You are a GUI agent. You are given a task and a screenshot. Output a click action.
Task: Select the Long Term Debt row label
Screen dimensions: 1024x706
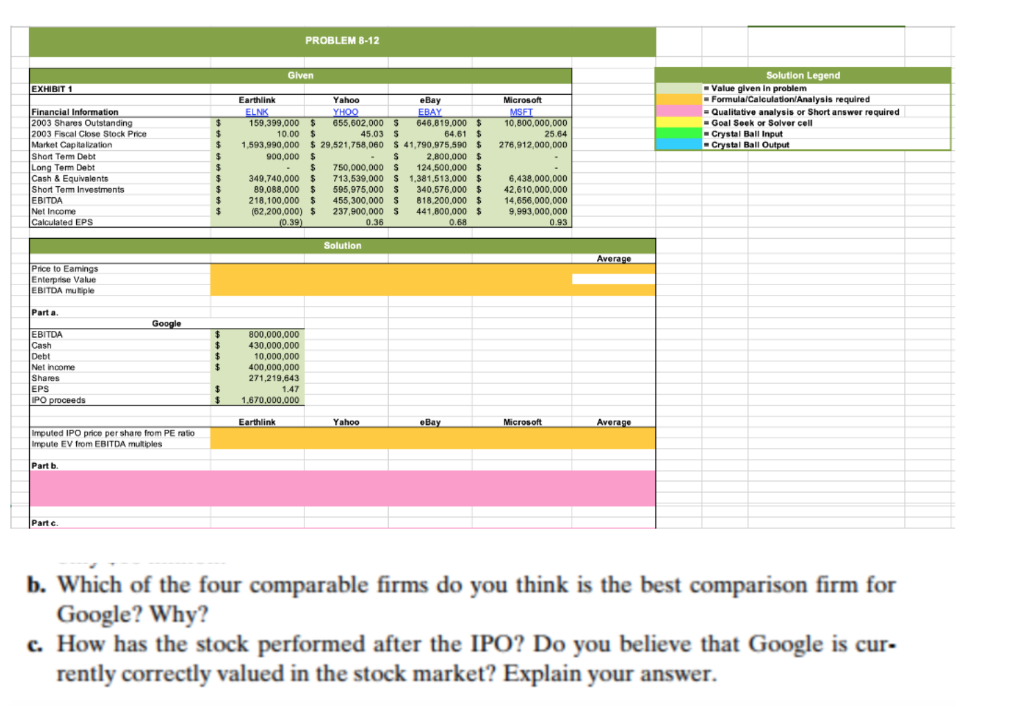pyautogui.click(x=63, y=168)
